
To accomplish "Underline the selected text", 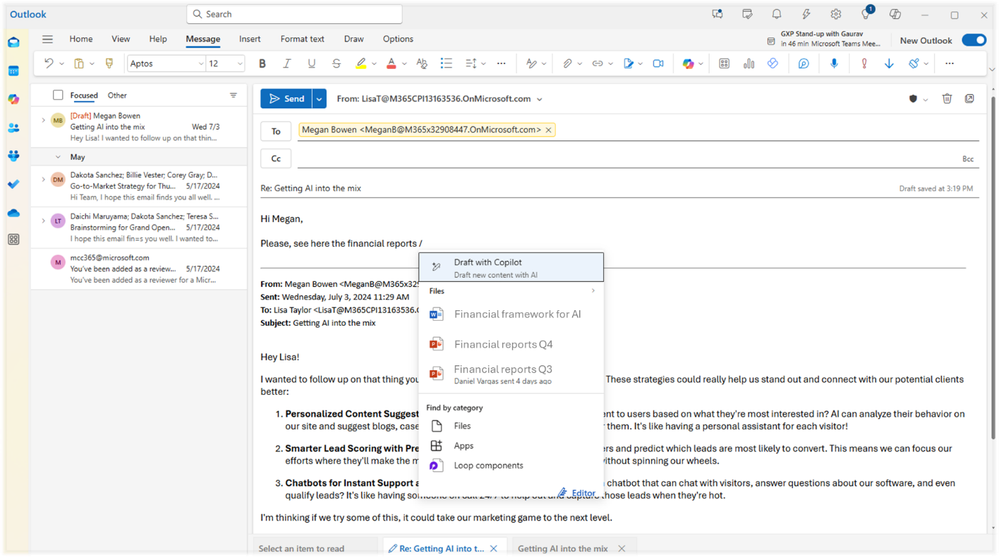I will pyautogui.click(x=312, y=64).
